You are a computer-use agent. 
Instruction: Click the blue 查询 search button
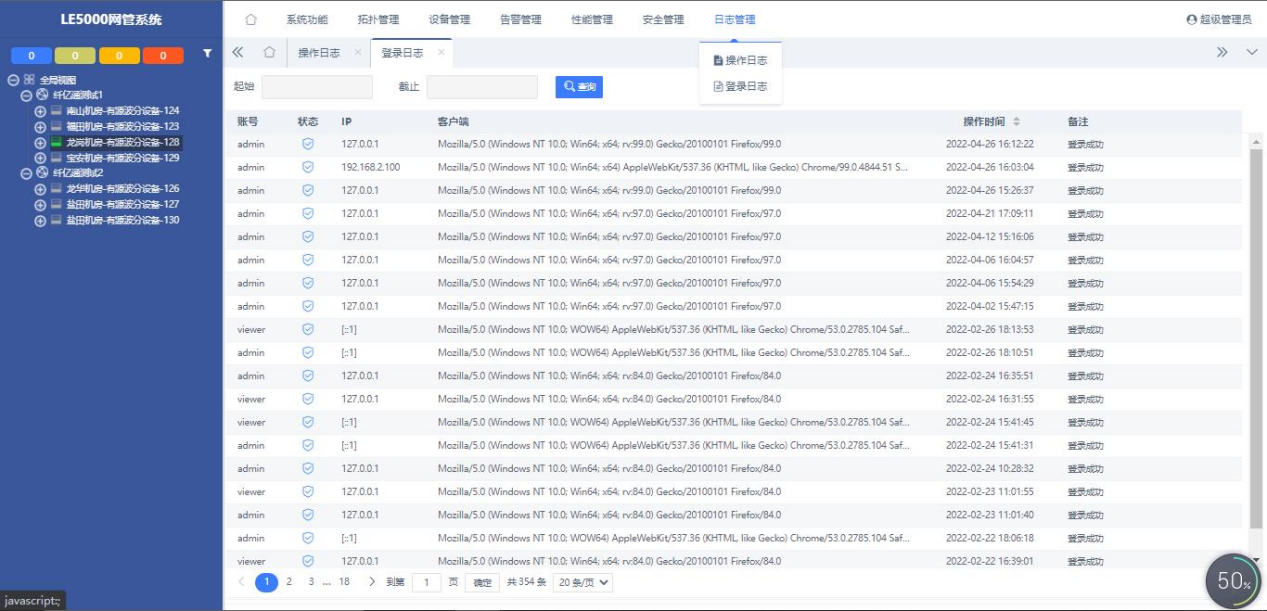pyautogui.click(x=579, y=87)
